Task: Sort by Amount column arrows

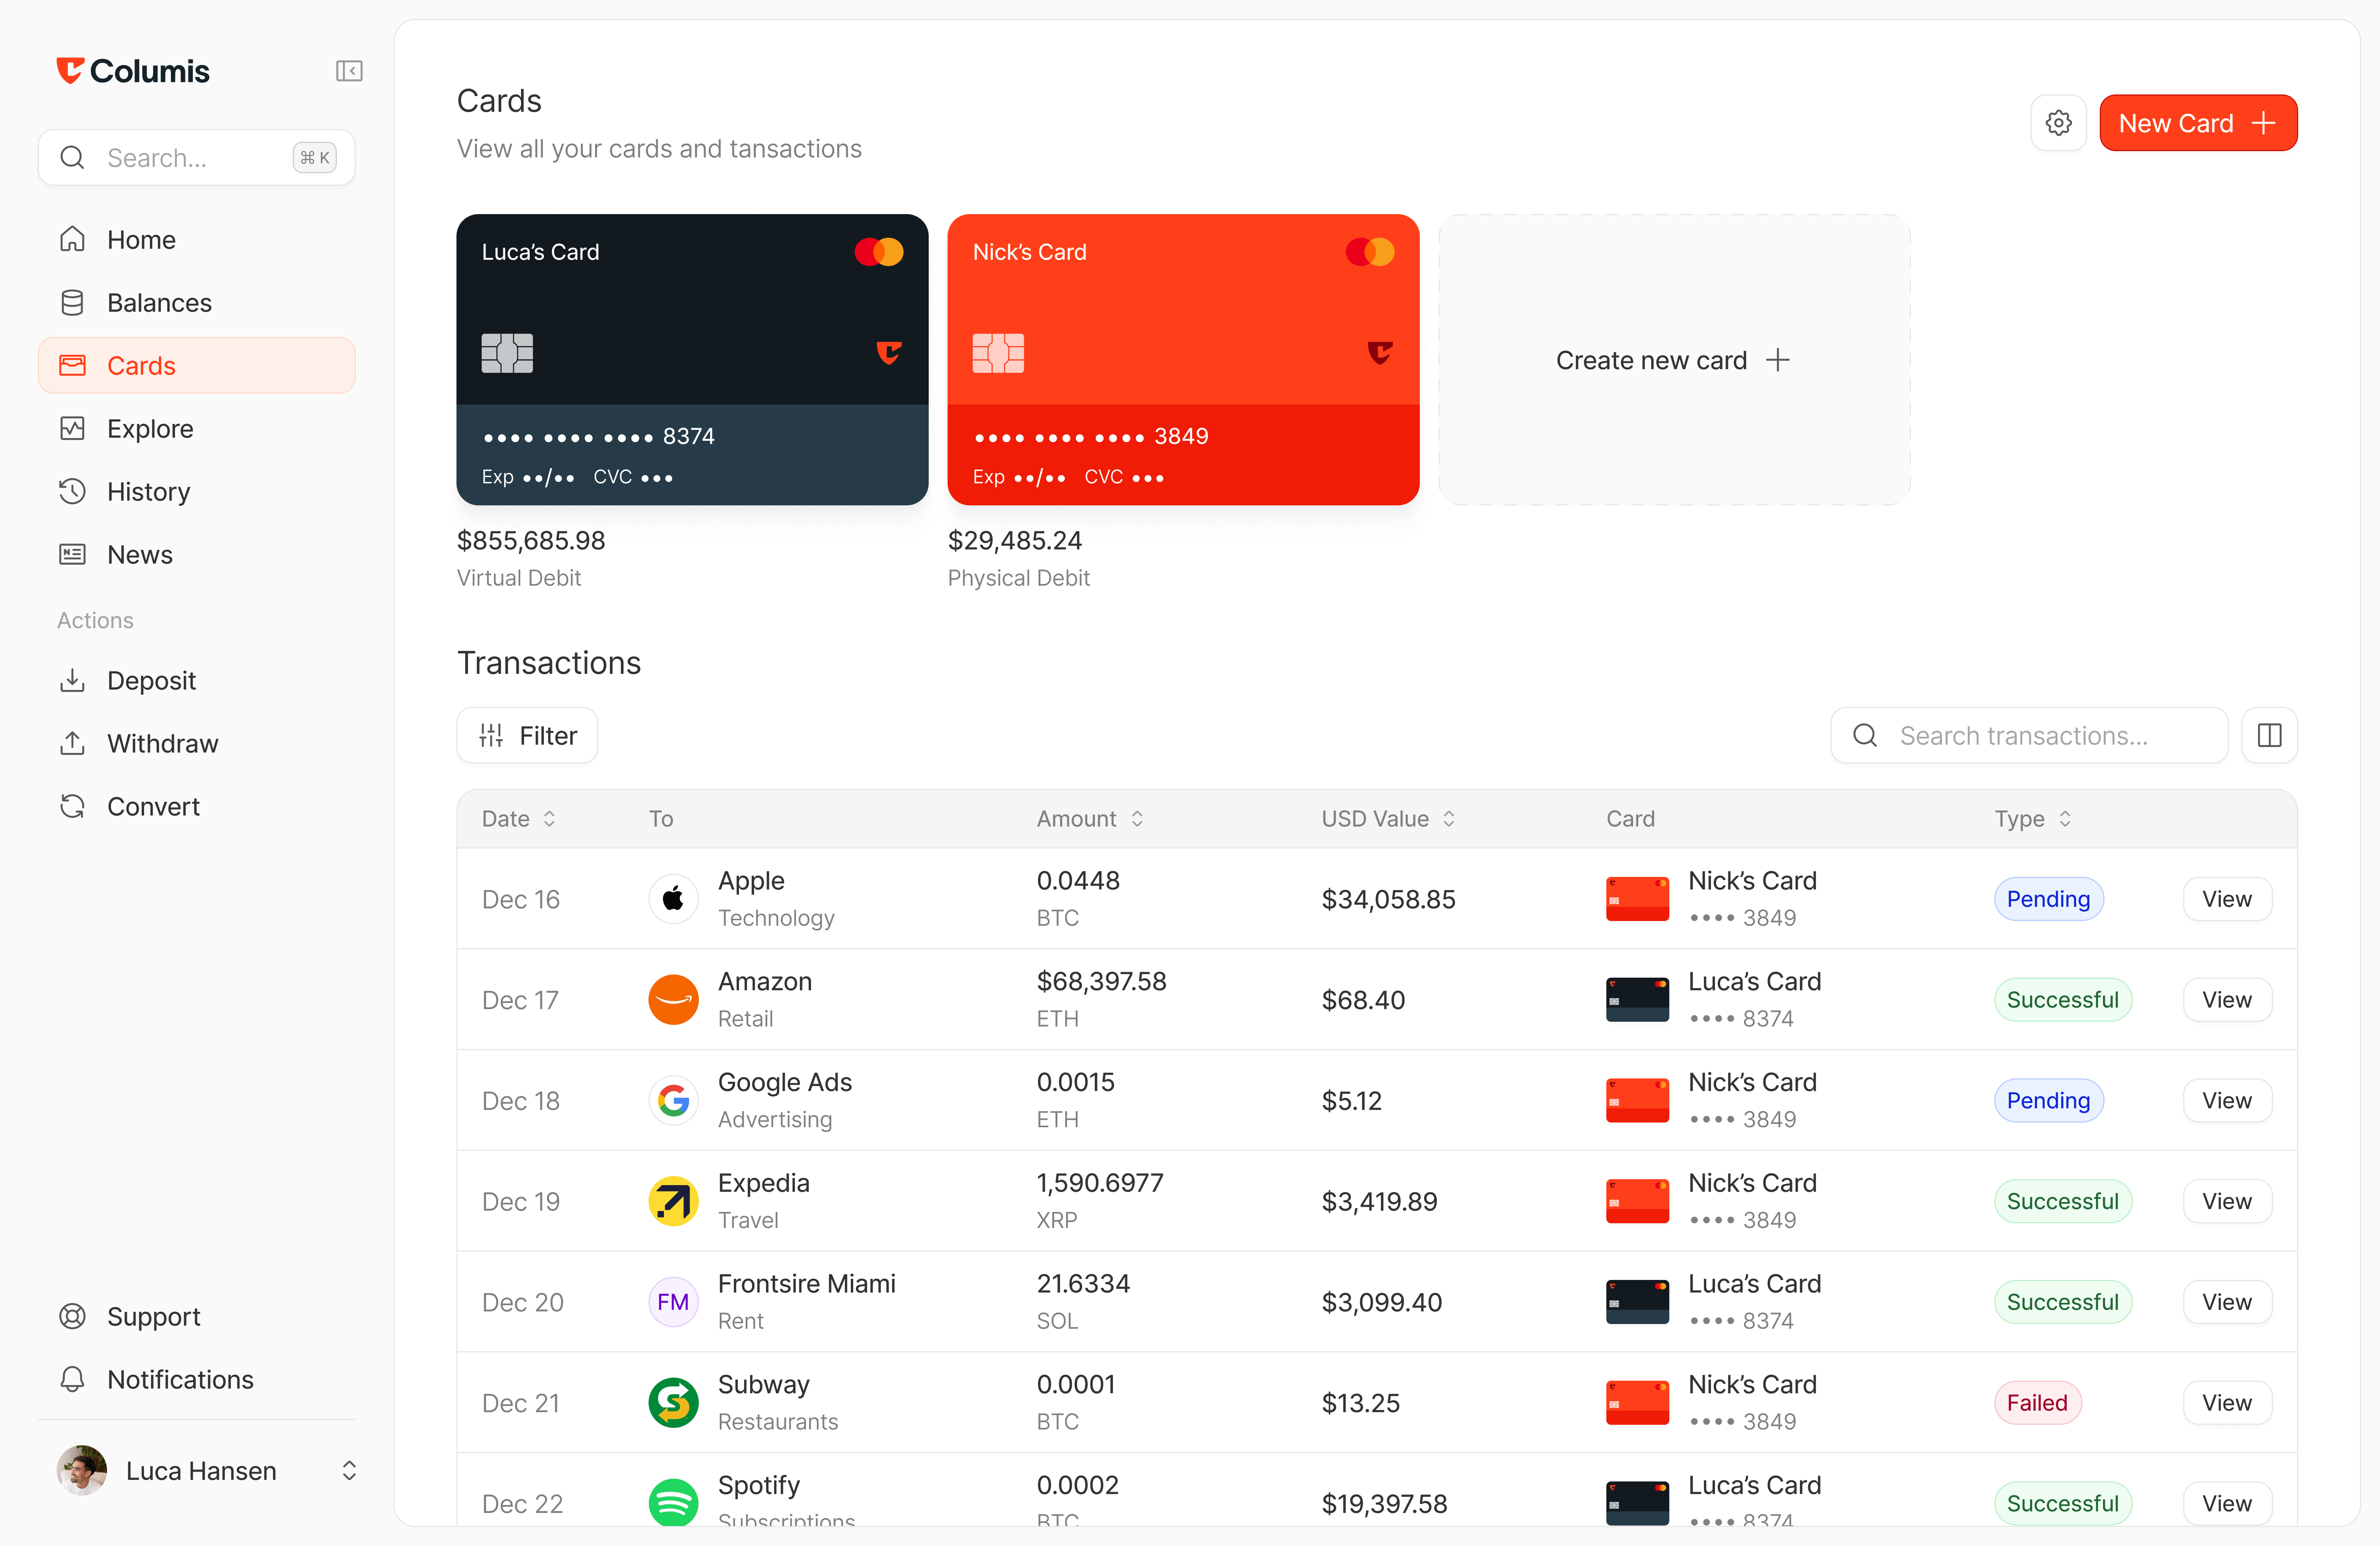Action: pyautogui.click(x=1136, y=819)
